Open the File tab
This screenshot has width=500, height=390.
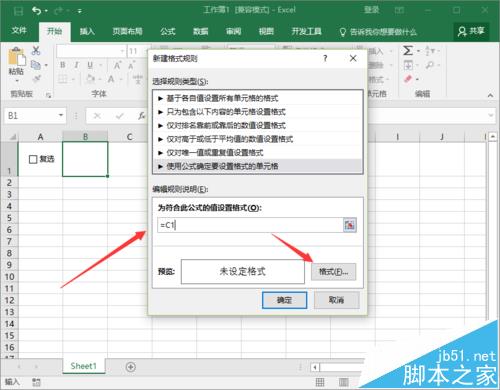click(19, 31)
